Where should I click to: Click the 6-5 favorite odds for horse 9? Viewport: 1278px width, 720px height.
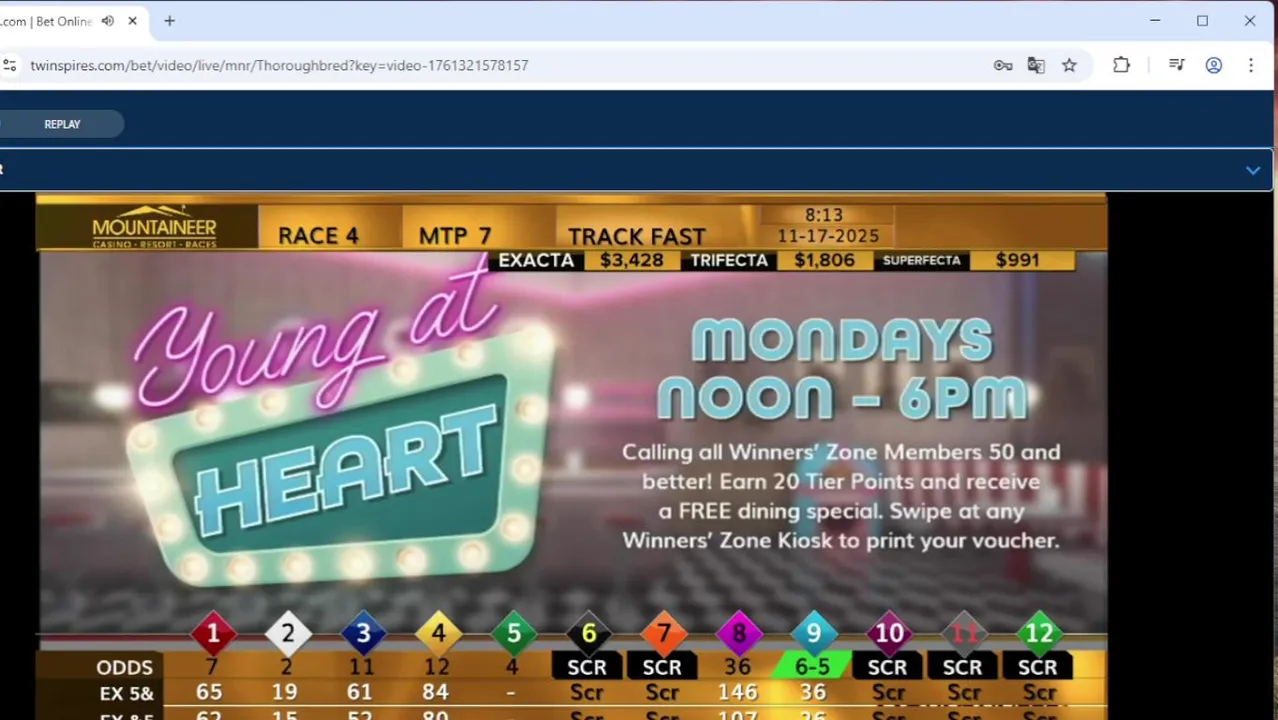[x=812, y=667]
